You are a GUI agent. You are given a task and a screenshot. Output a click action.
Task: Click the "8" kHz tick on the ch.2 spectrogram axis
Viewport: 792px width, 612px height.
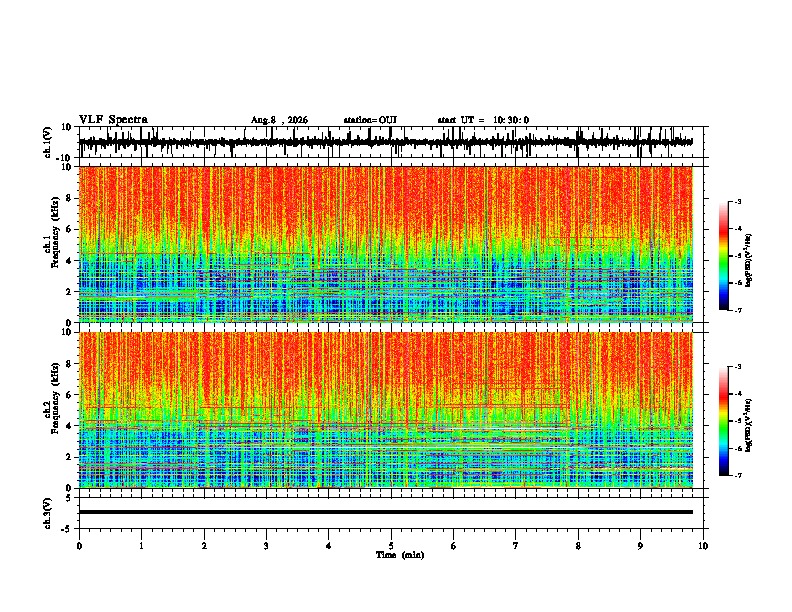(69, 364)
